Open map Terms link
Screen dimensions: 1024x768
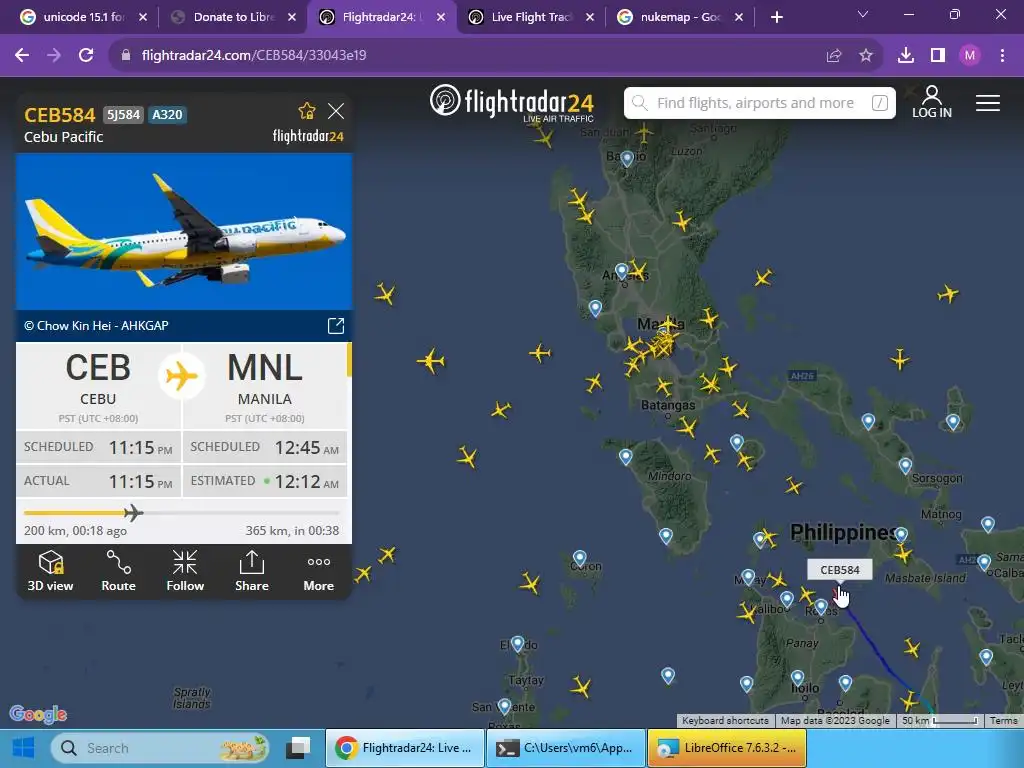pyautogui.click(x=1003, y=720)
